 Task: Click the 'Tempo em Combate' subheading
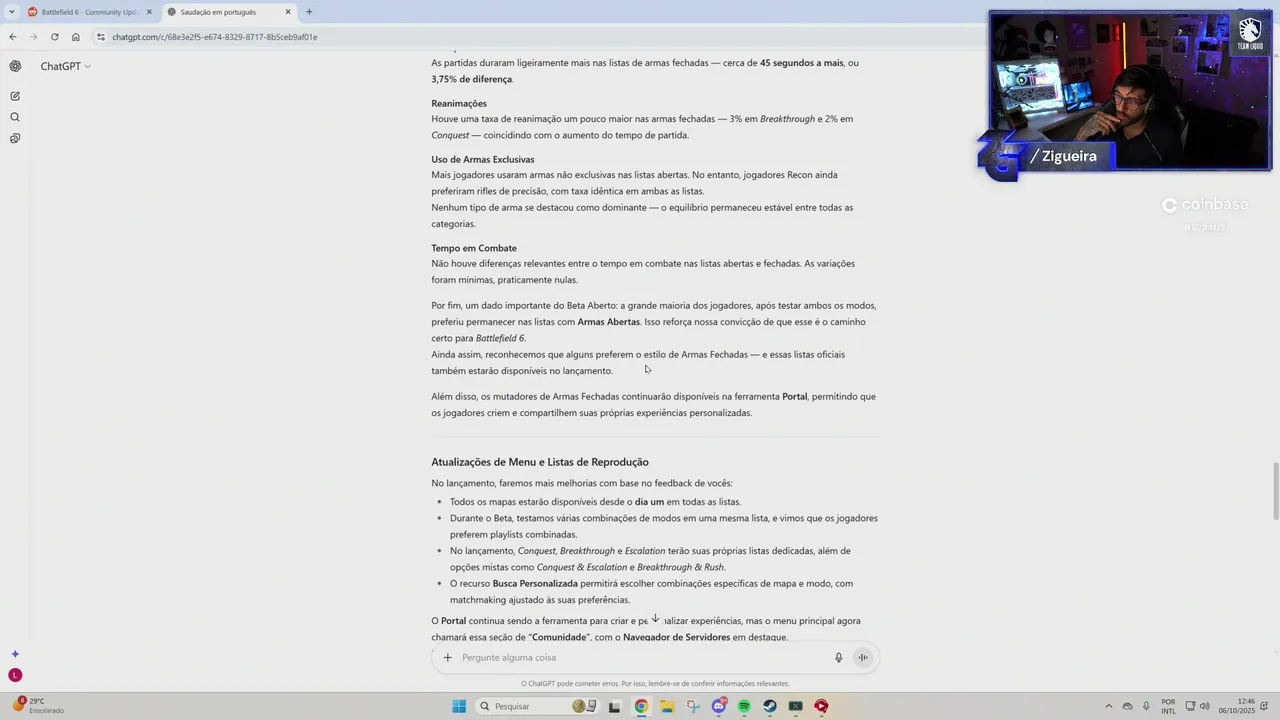pos(474,248)
